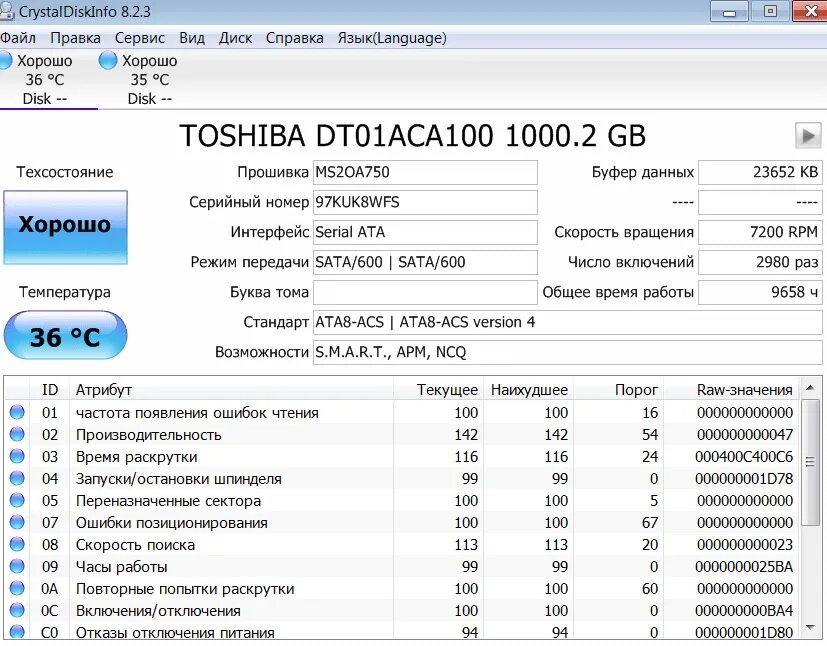Click the rotation speed value 7200 RPM
Viewport: 827px width, 646px height.
tap(760, 233)
